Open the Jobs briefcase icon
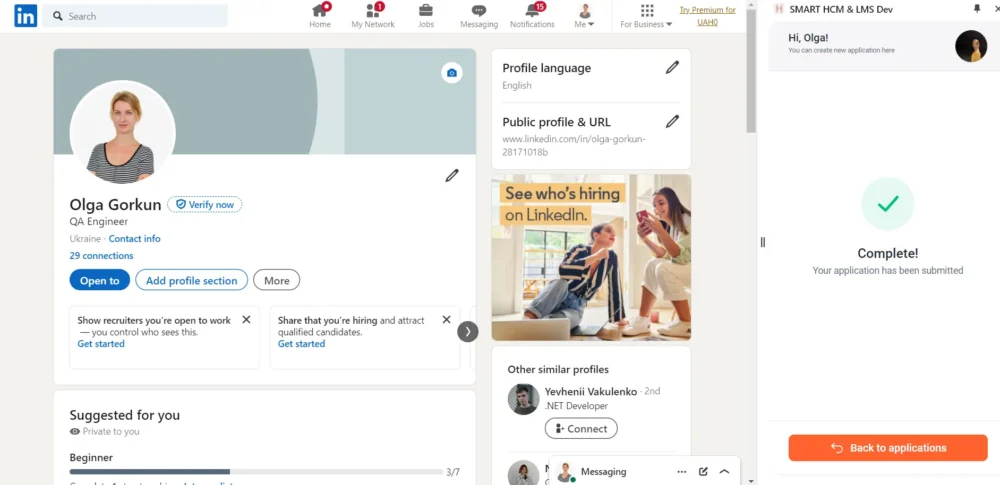 pyautogui.click(x=426, y=12)
